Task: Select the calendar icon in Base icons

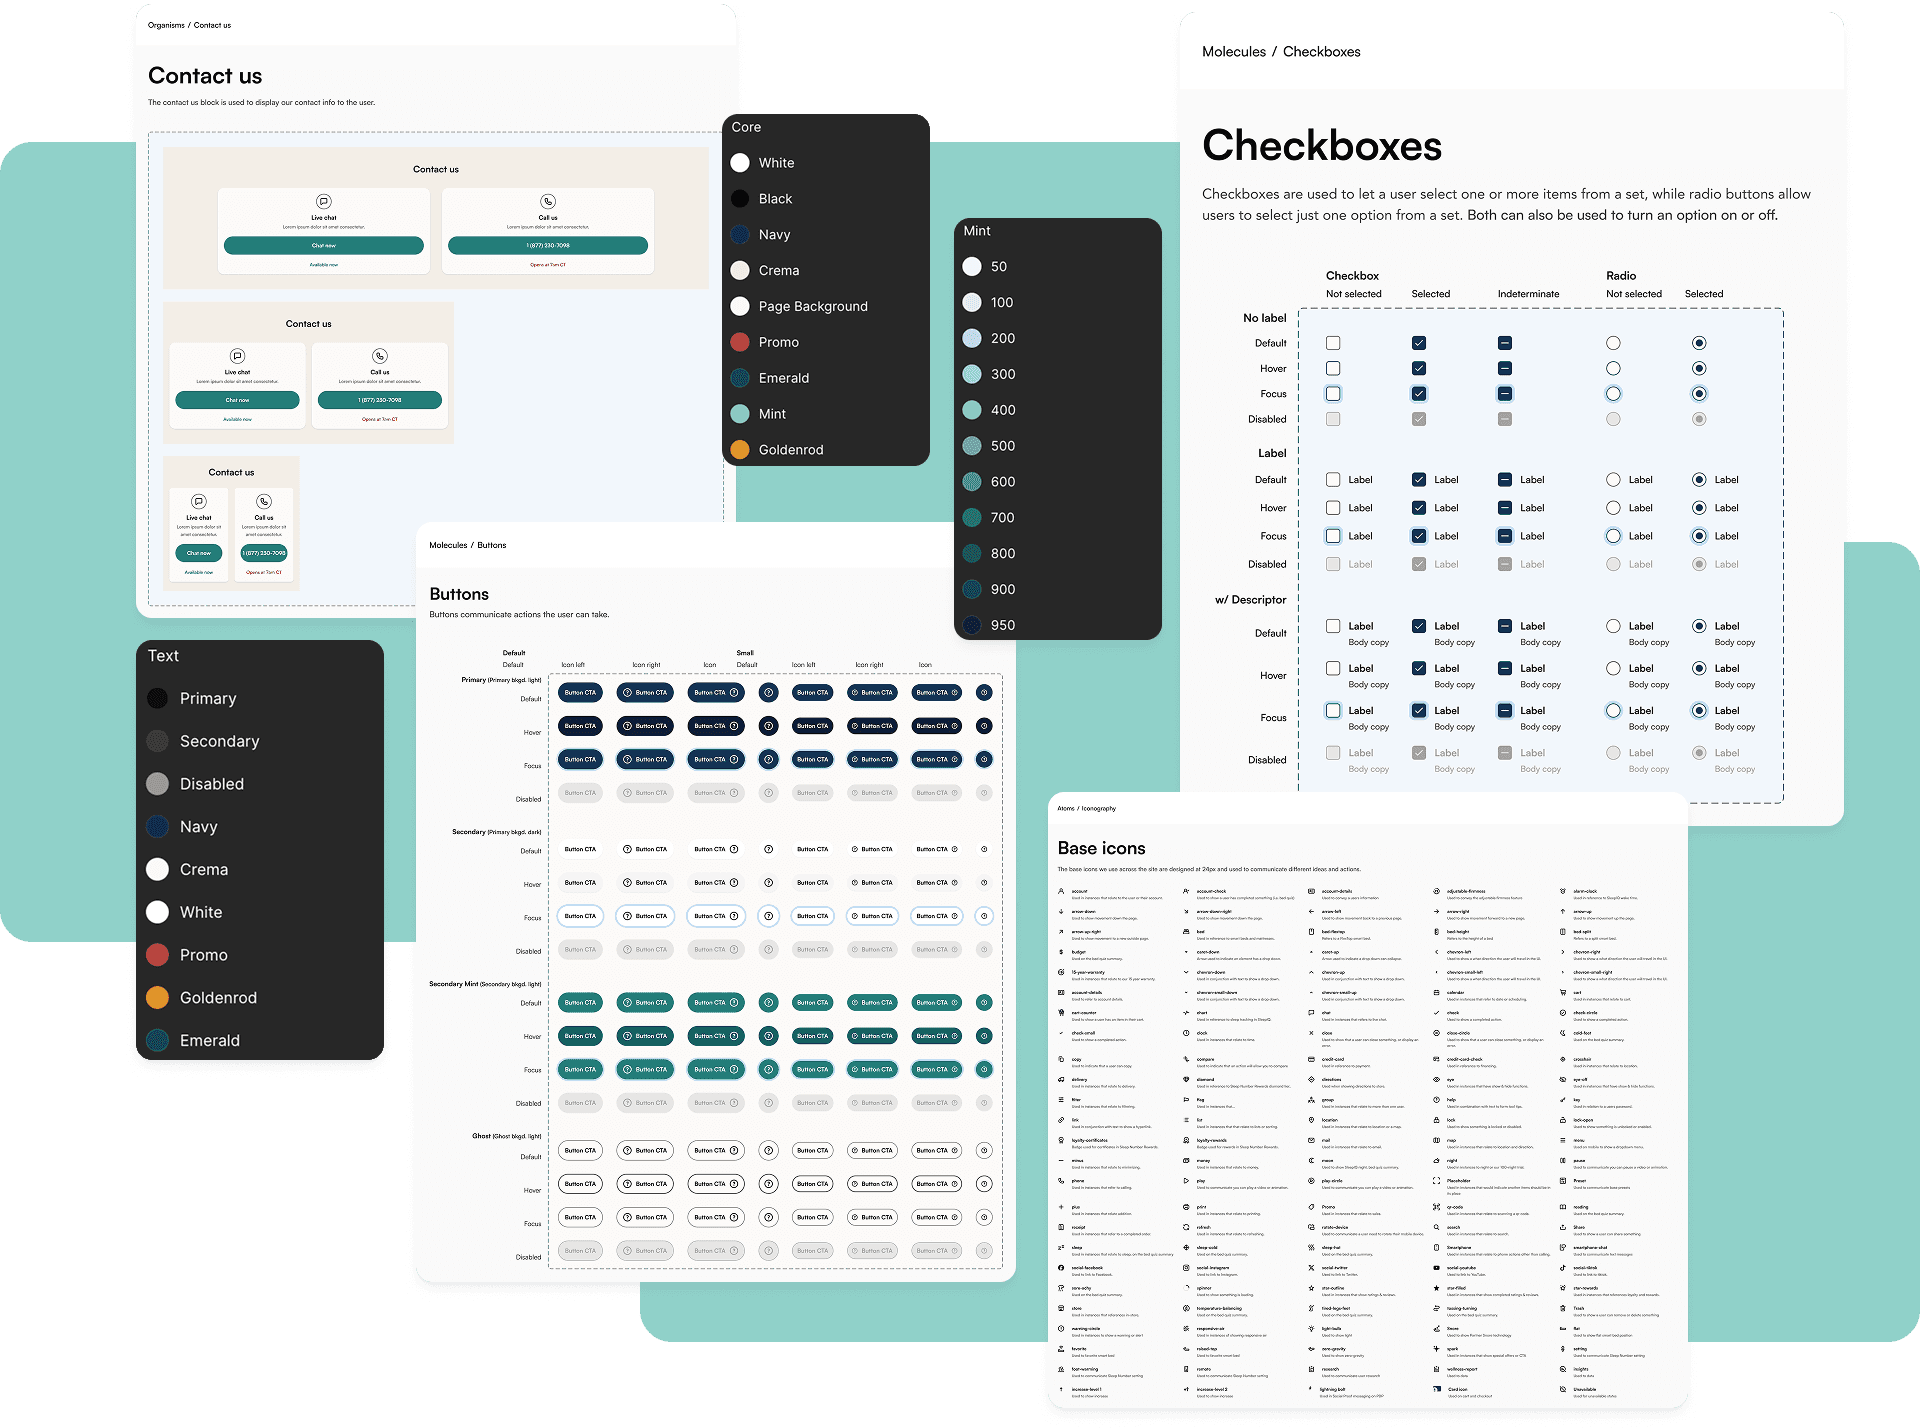Action: coord(1437,993)
